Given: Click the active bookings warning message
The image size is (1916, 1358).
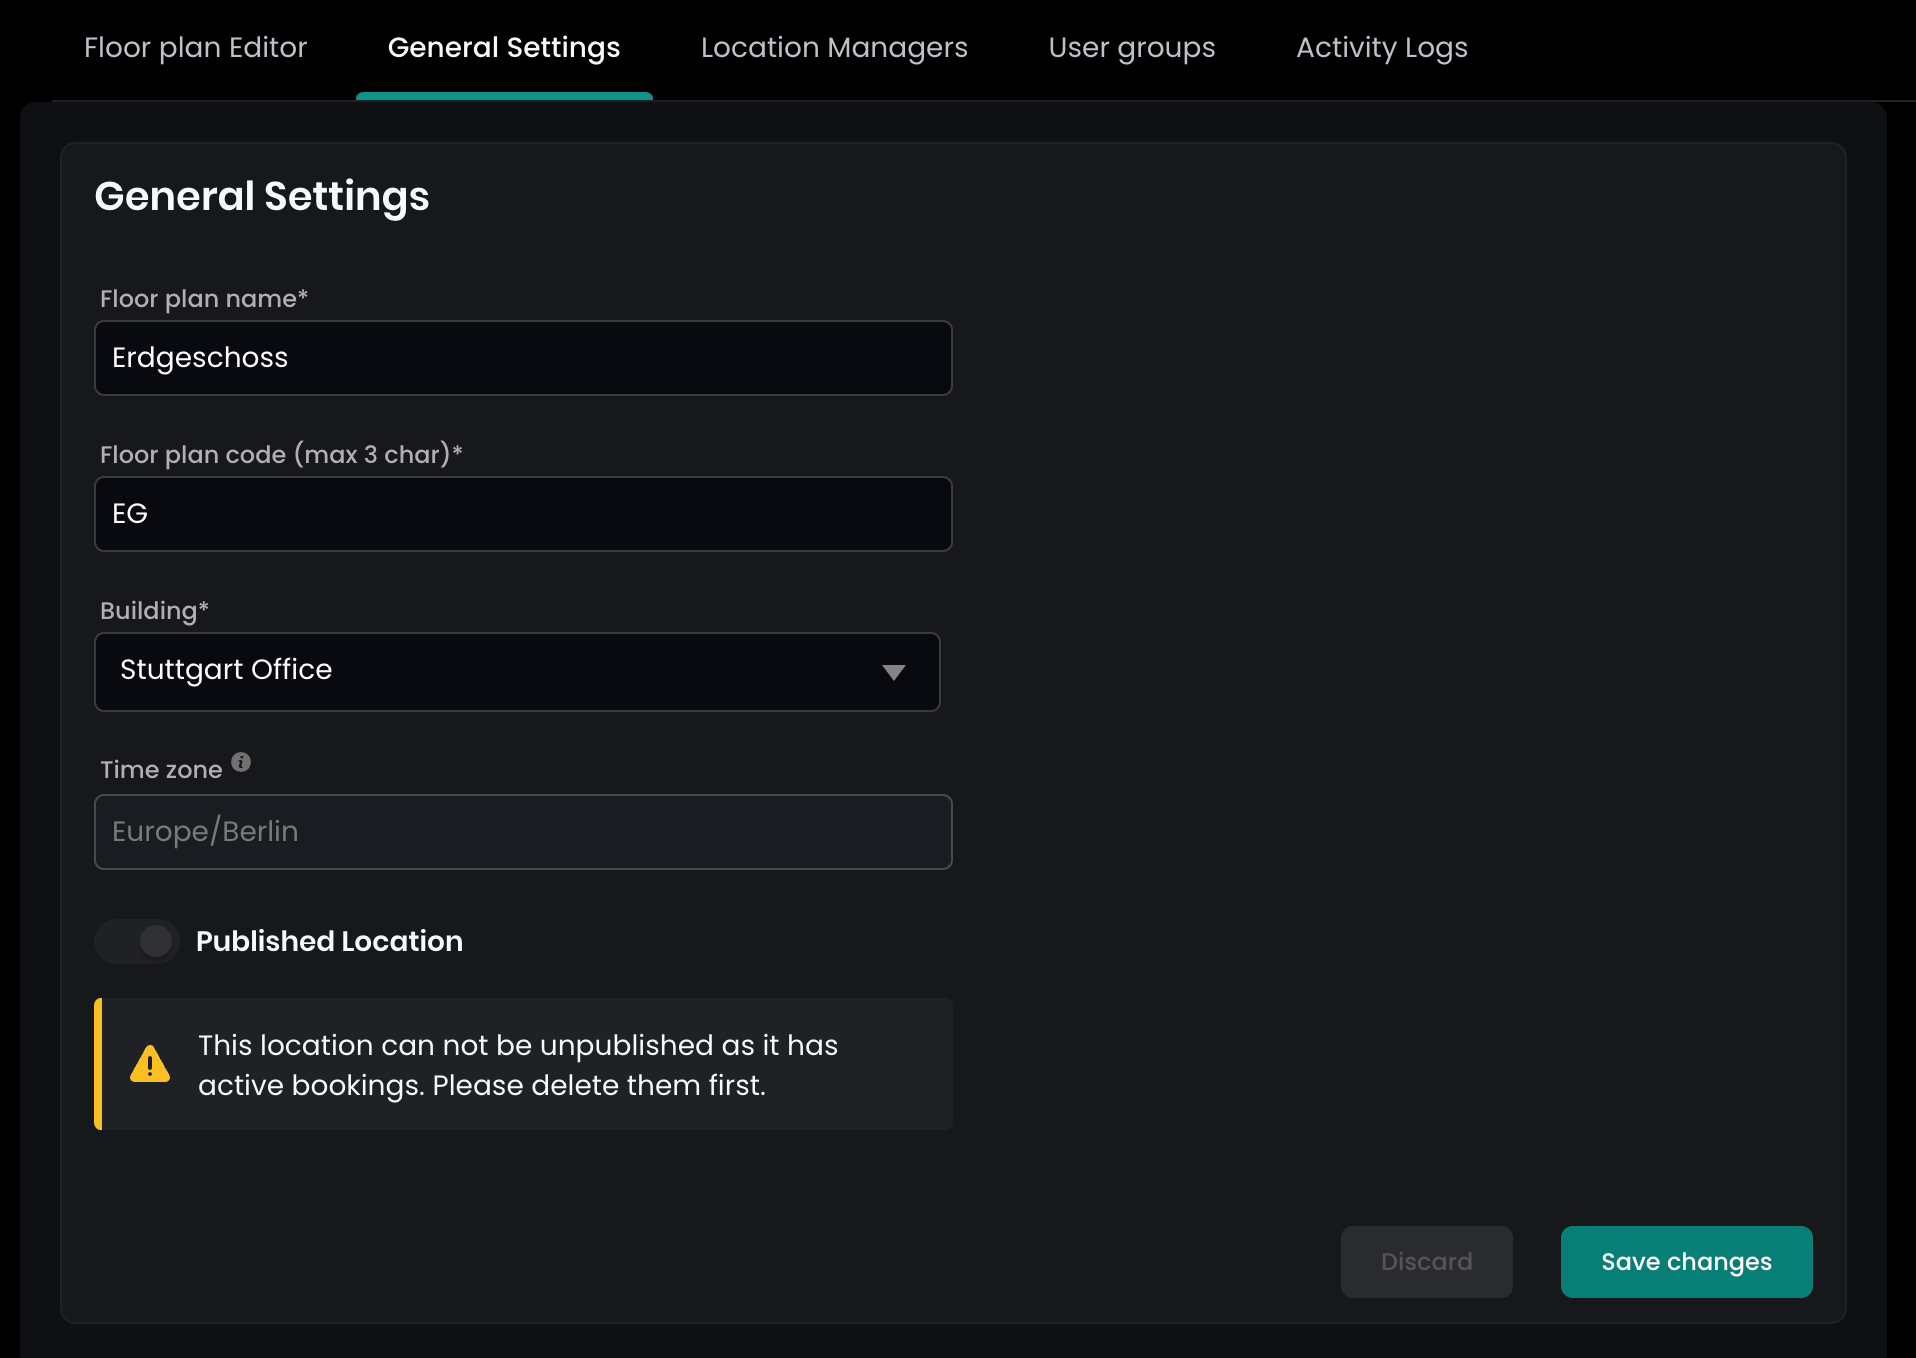Looking at the screenshot, I should [517, 1065].
